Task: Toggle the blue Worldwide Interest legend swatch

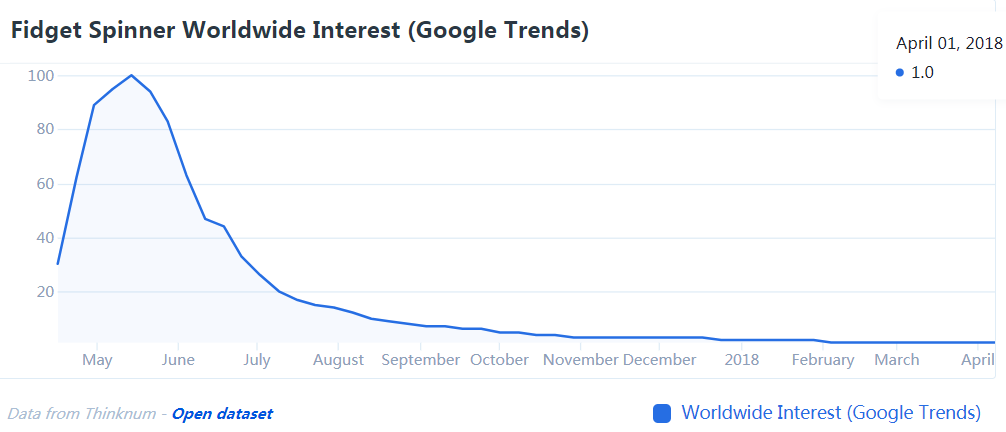Action: [661, 413]
